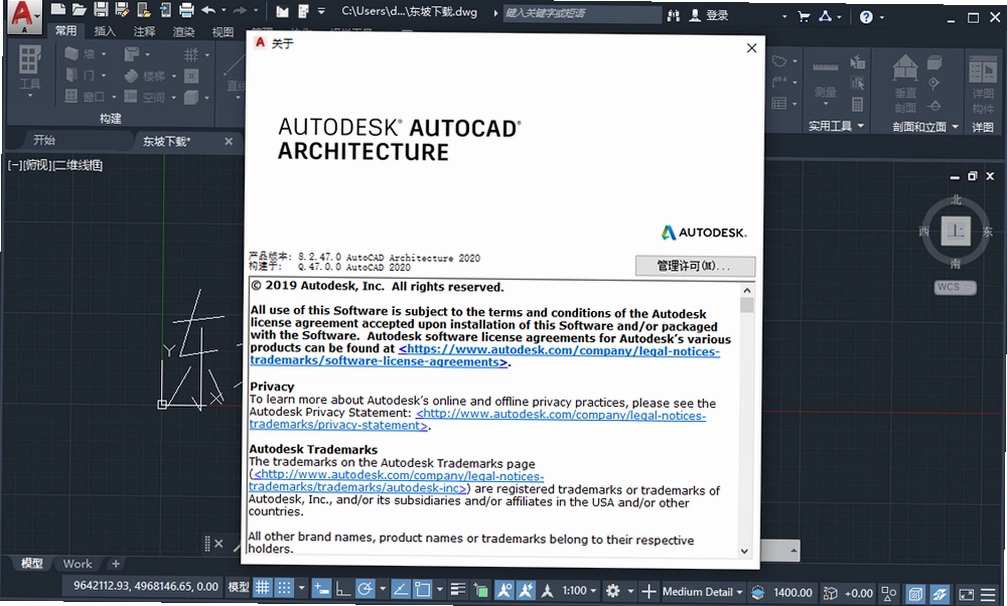The image size is (1007, 606).
Task: Click the search binoculars icon
Action: 673,15
